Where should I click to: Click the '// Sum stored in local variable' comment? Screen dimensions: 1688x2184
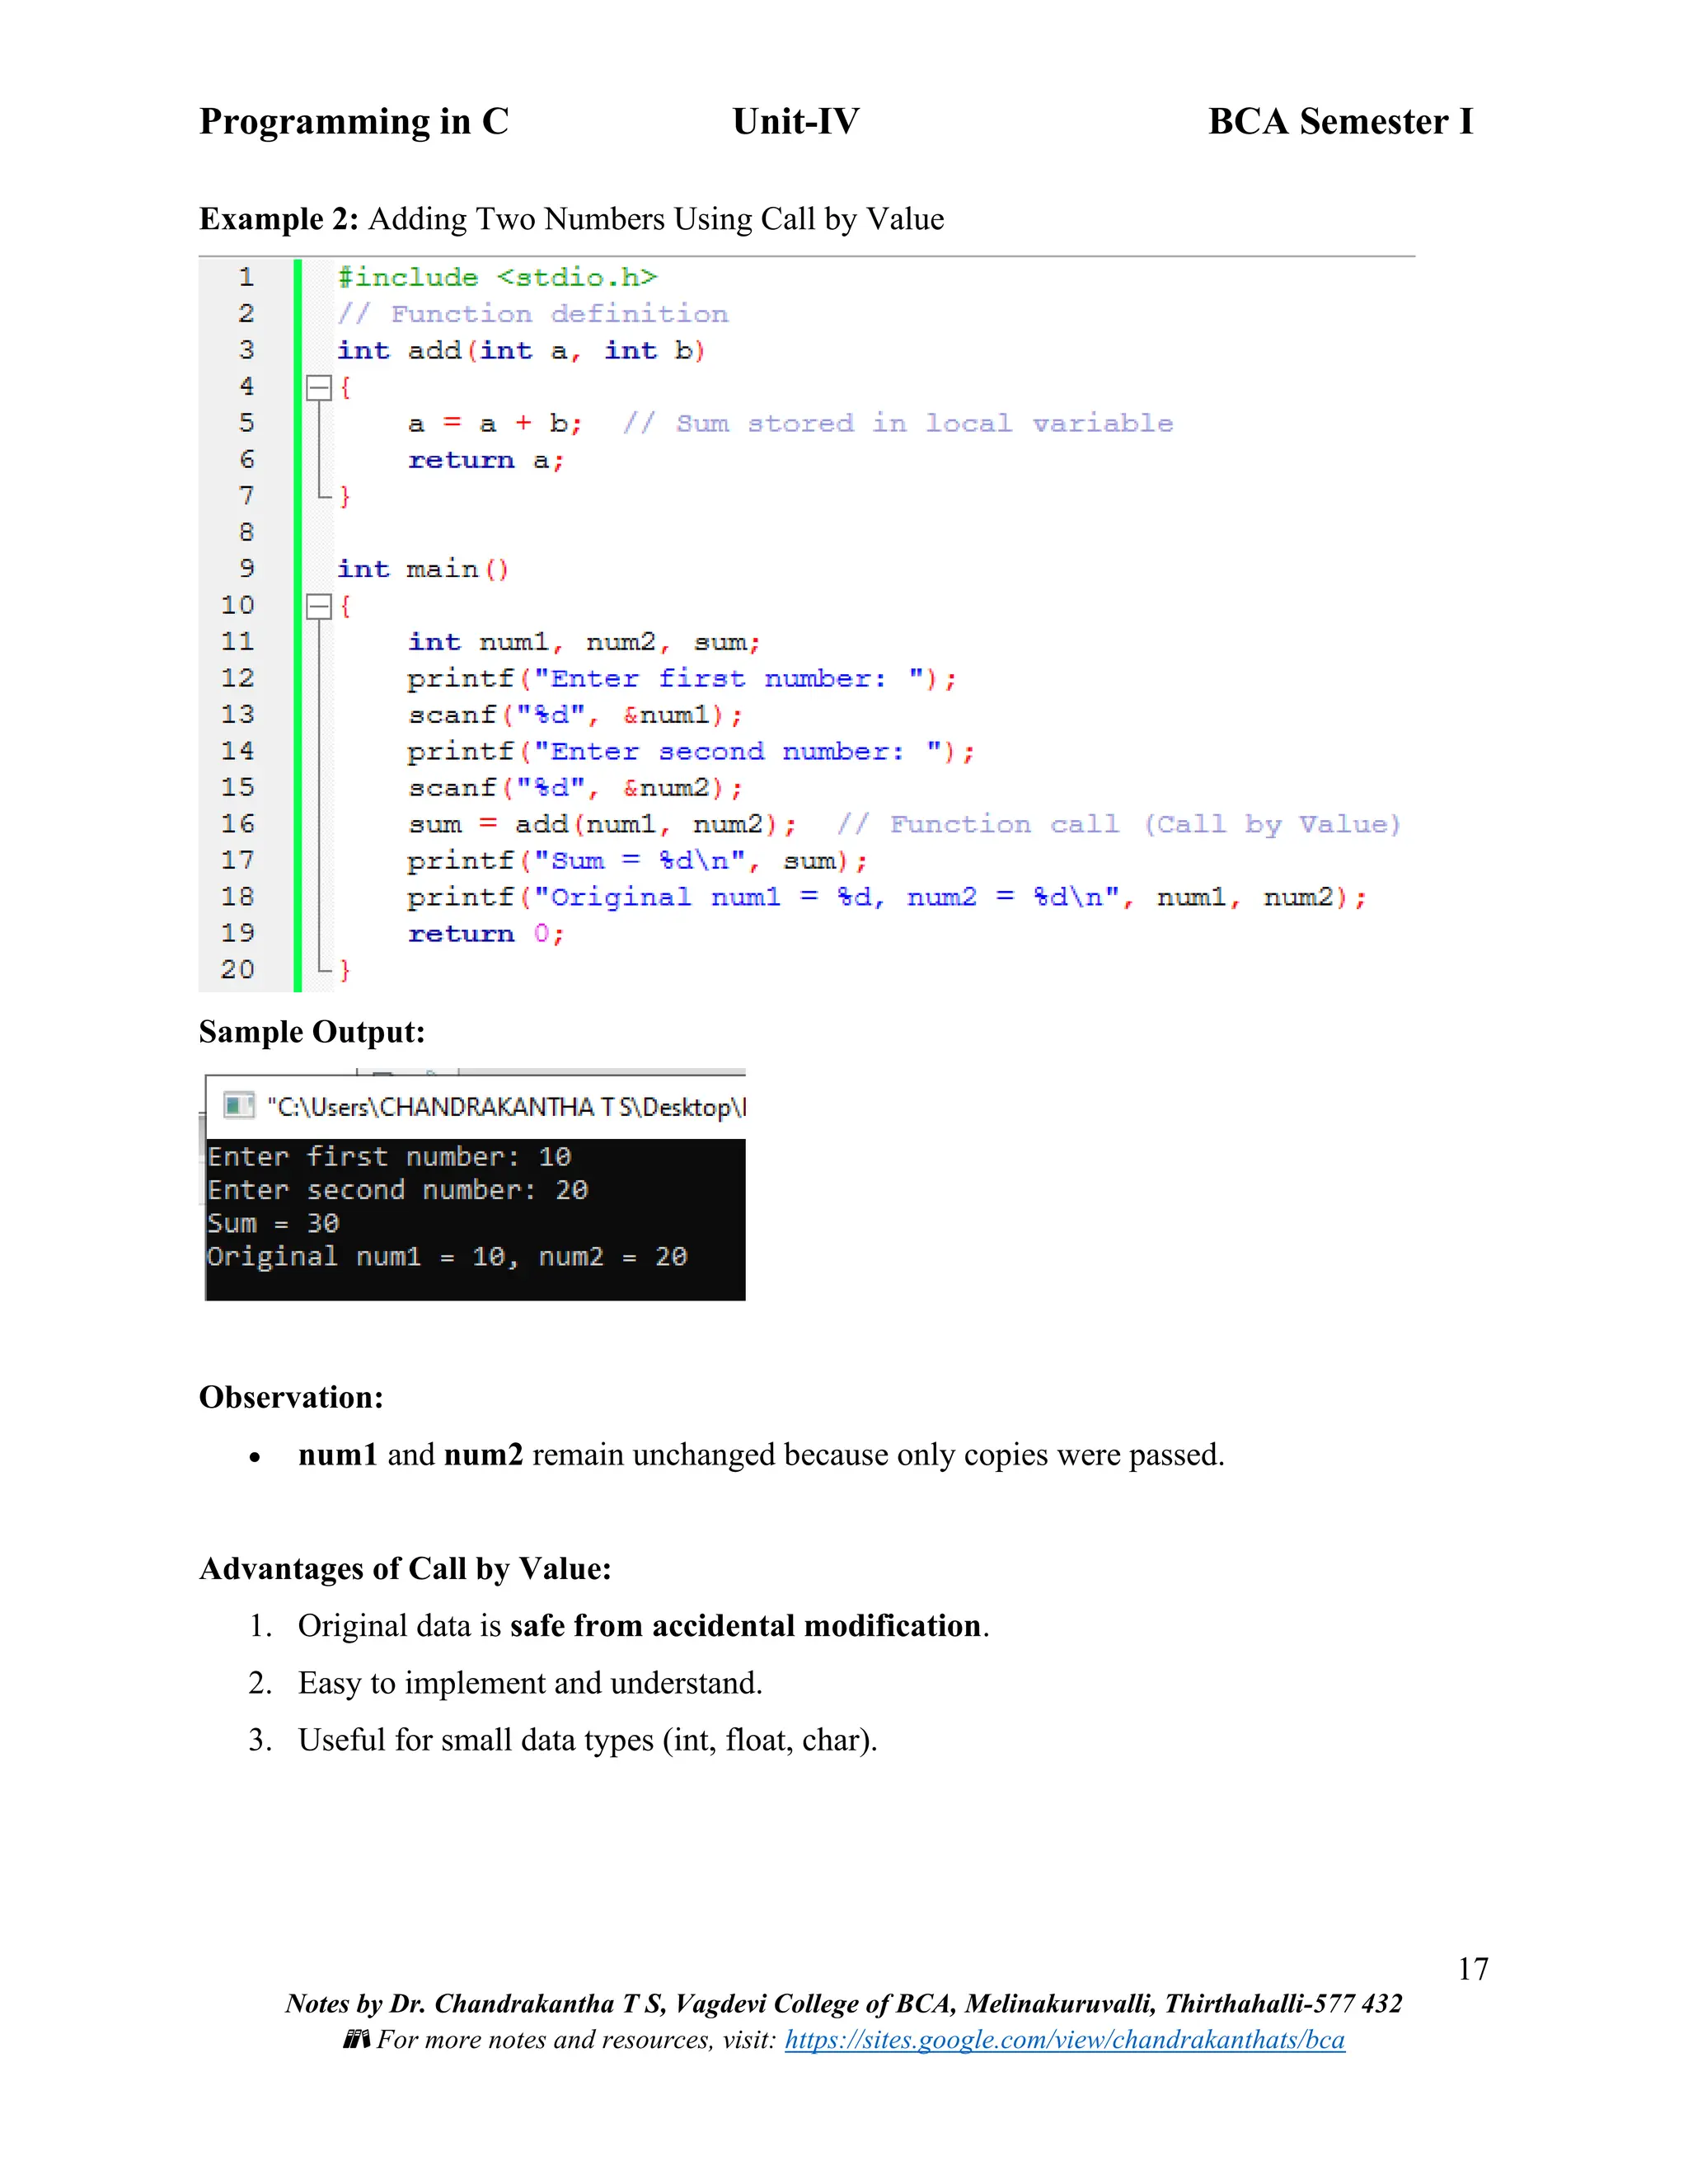pos(898,424)
